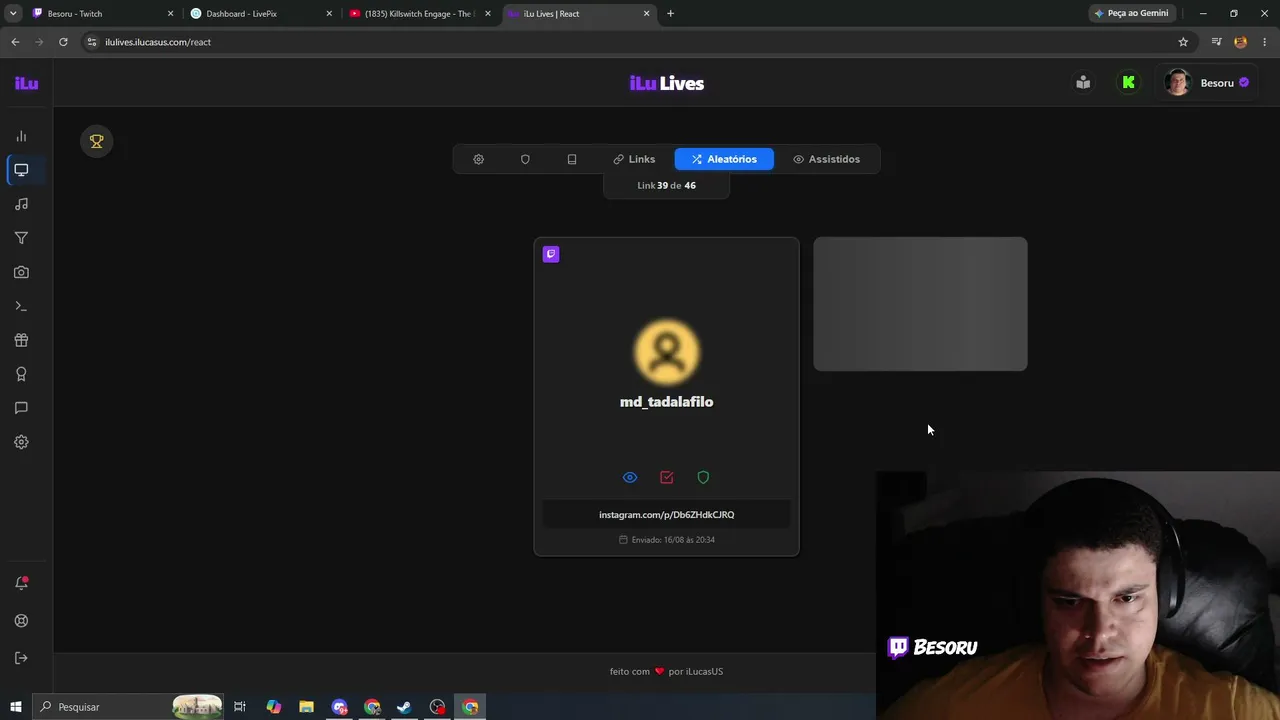
Task: Open Task View on the taskbar
Action: (240, 707)
